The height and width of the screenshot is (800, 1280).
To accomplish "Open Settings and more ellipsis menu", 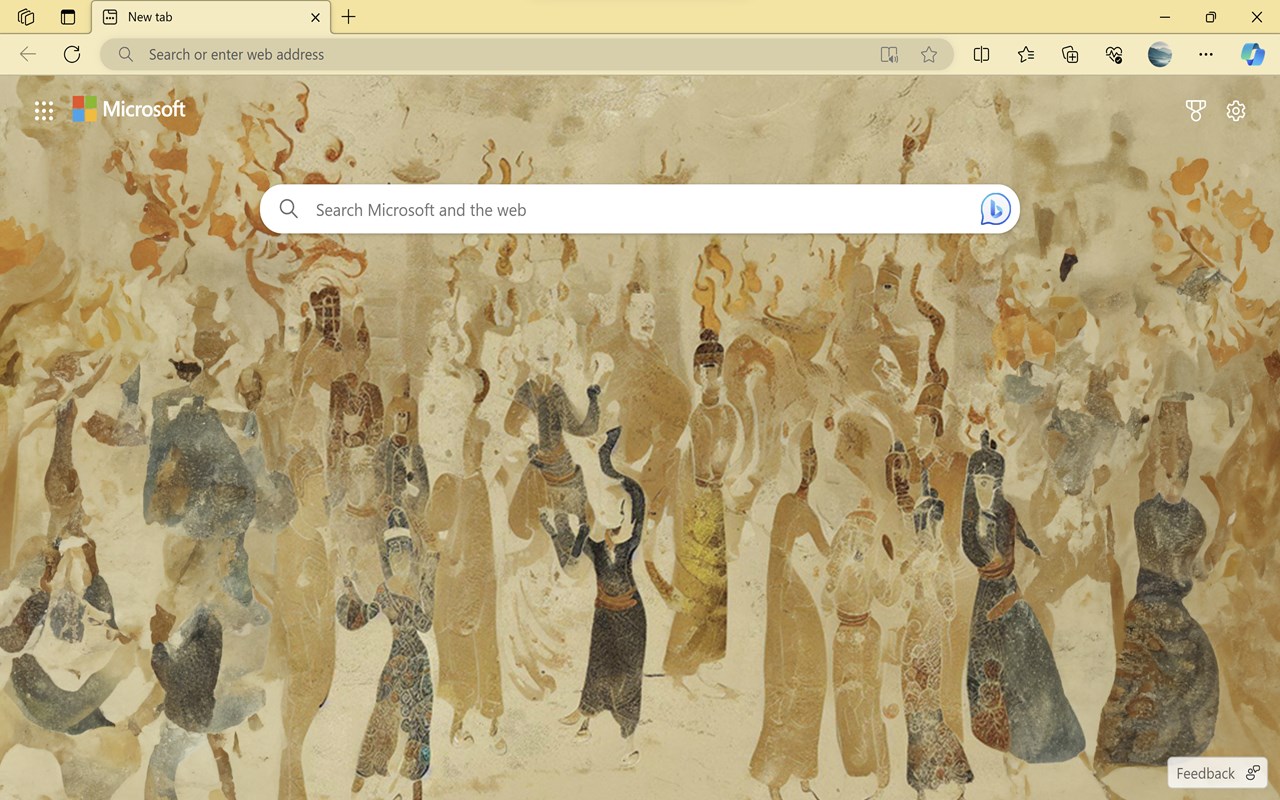I will click(x=1206, y=55).
